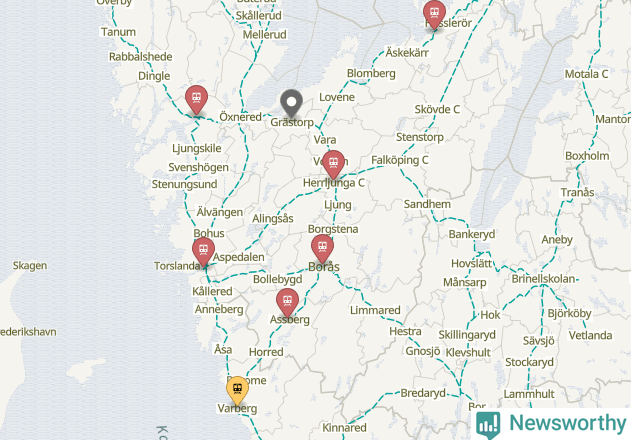Click the Vetlanda town label
The image size is (631, 440).
click(590, 335)
